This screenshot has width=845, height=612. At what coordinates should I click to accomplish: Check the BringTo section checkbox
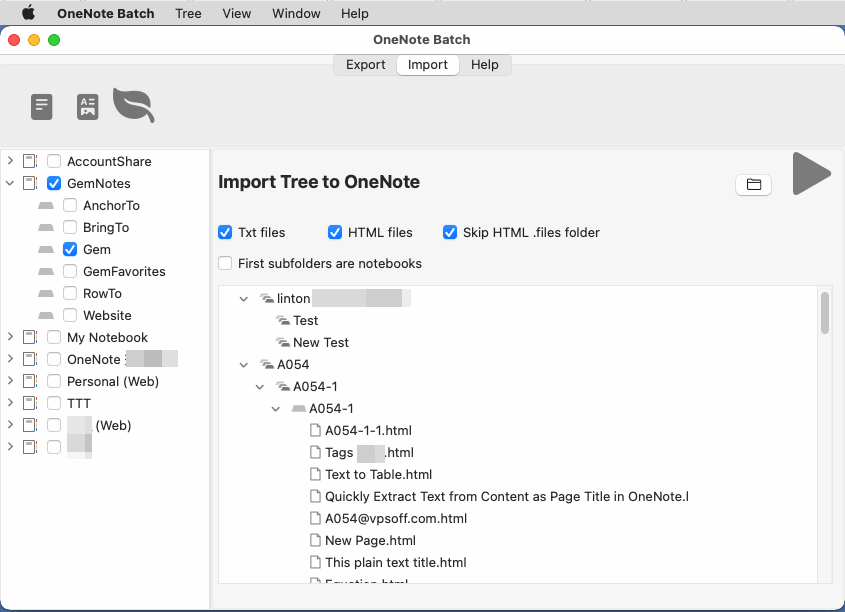[70, 227]
